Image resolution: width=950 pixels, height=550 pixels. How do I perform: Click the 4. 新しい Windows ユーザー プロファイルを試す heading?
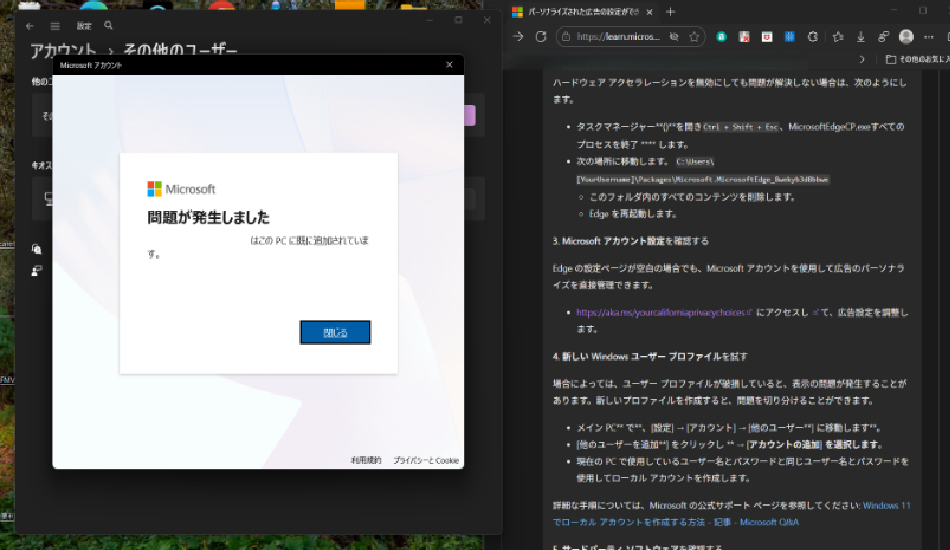tap(649, 357)
